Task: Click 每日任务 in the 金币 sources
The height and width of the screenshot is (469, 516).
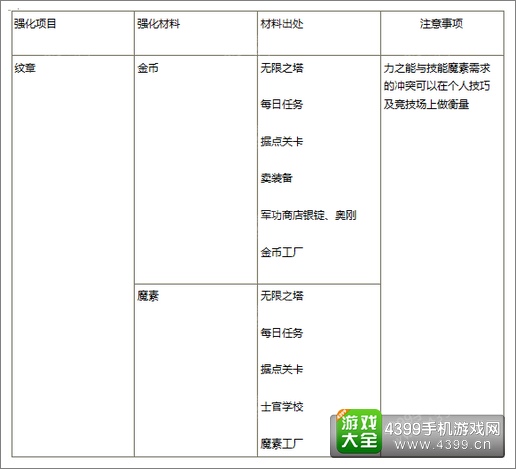Action: click(x=282, y=104)
